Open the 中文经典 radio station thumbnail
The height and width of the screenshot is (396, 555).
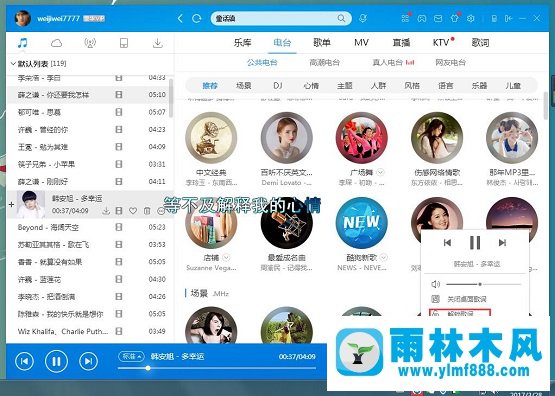pyautogui.click(x=211, y=138)
